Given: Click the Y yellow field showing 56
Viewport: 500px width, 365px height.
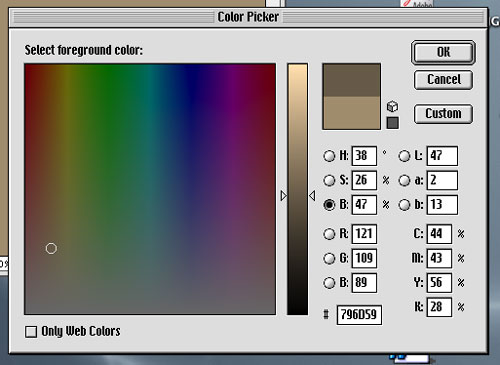Looking at the screenshot, I should (439, 283).
